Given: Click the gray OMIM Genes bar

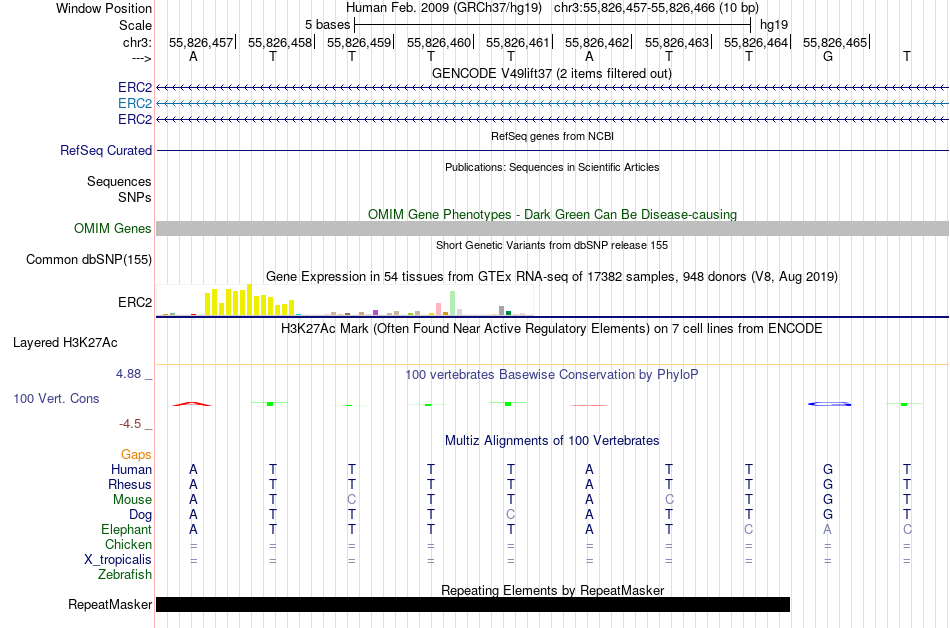Looking at the screenshot, I should pyautogui.click(x=552, y=228).
